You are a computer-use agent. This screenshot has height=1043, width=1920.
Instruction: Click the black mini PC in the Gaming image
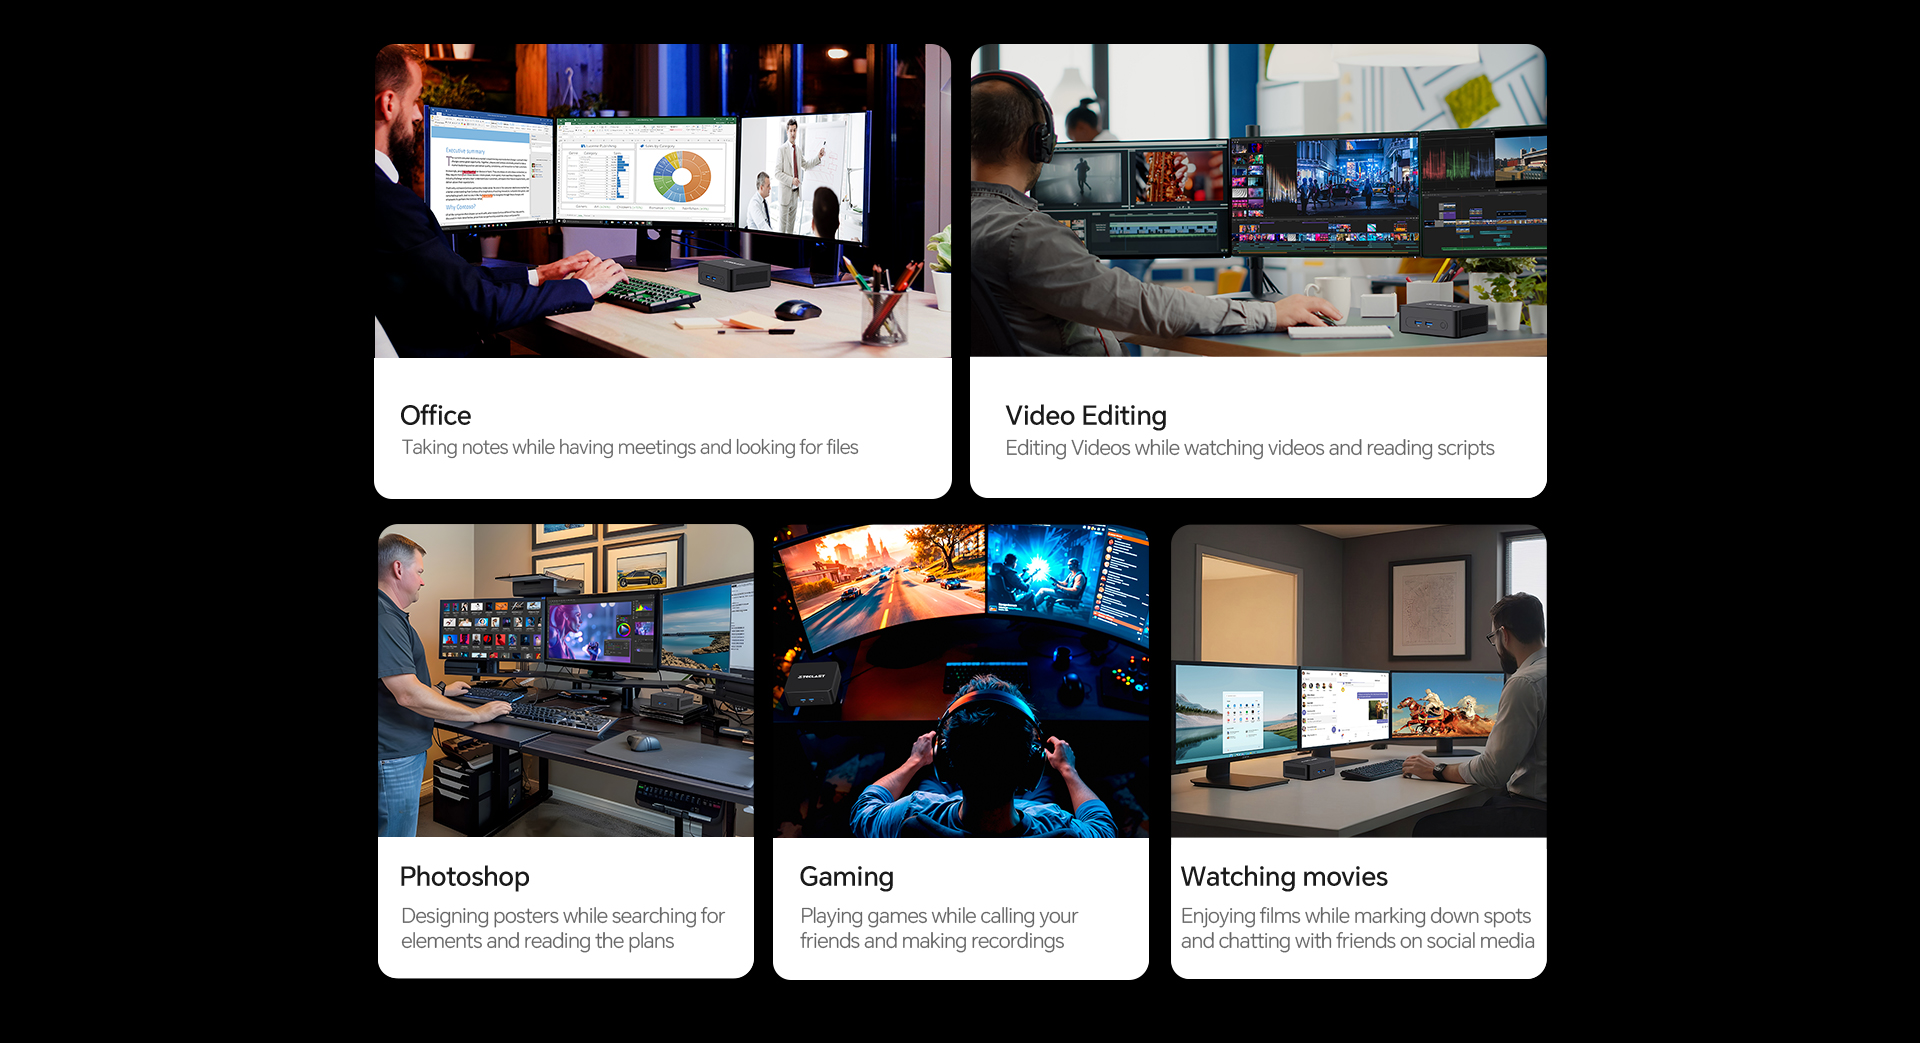pos(812,682)
